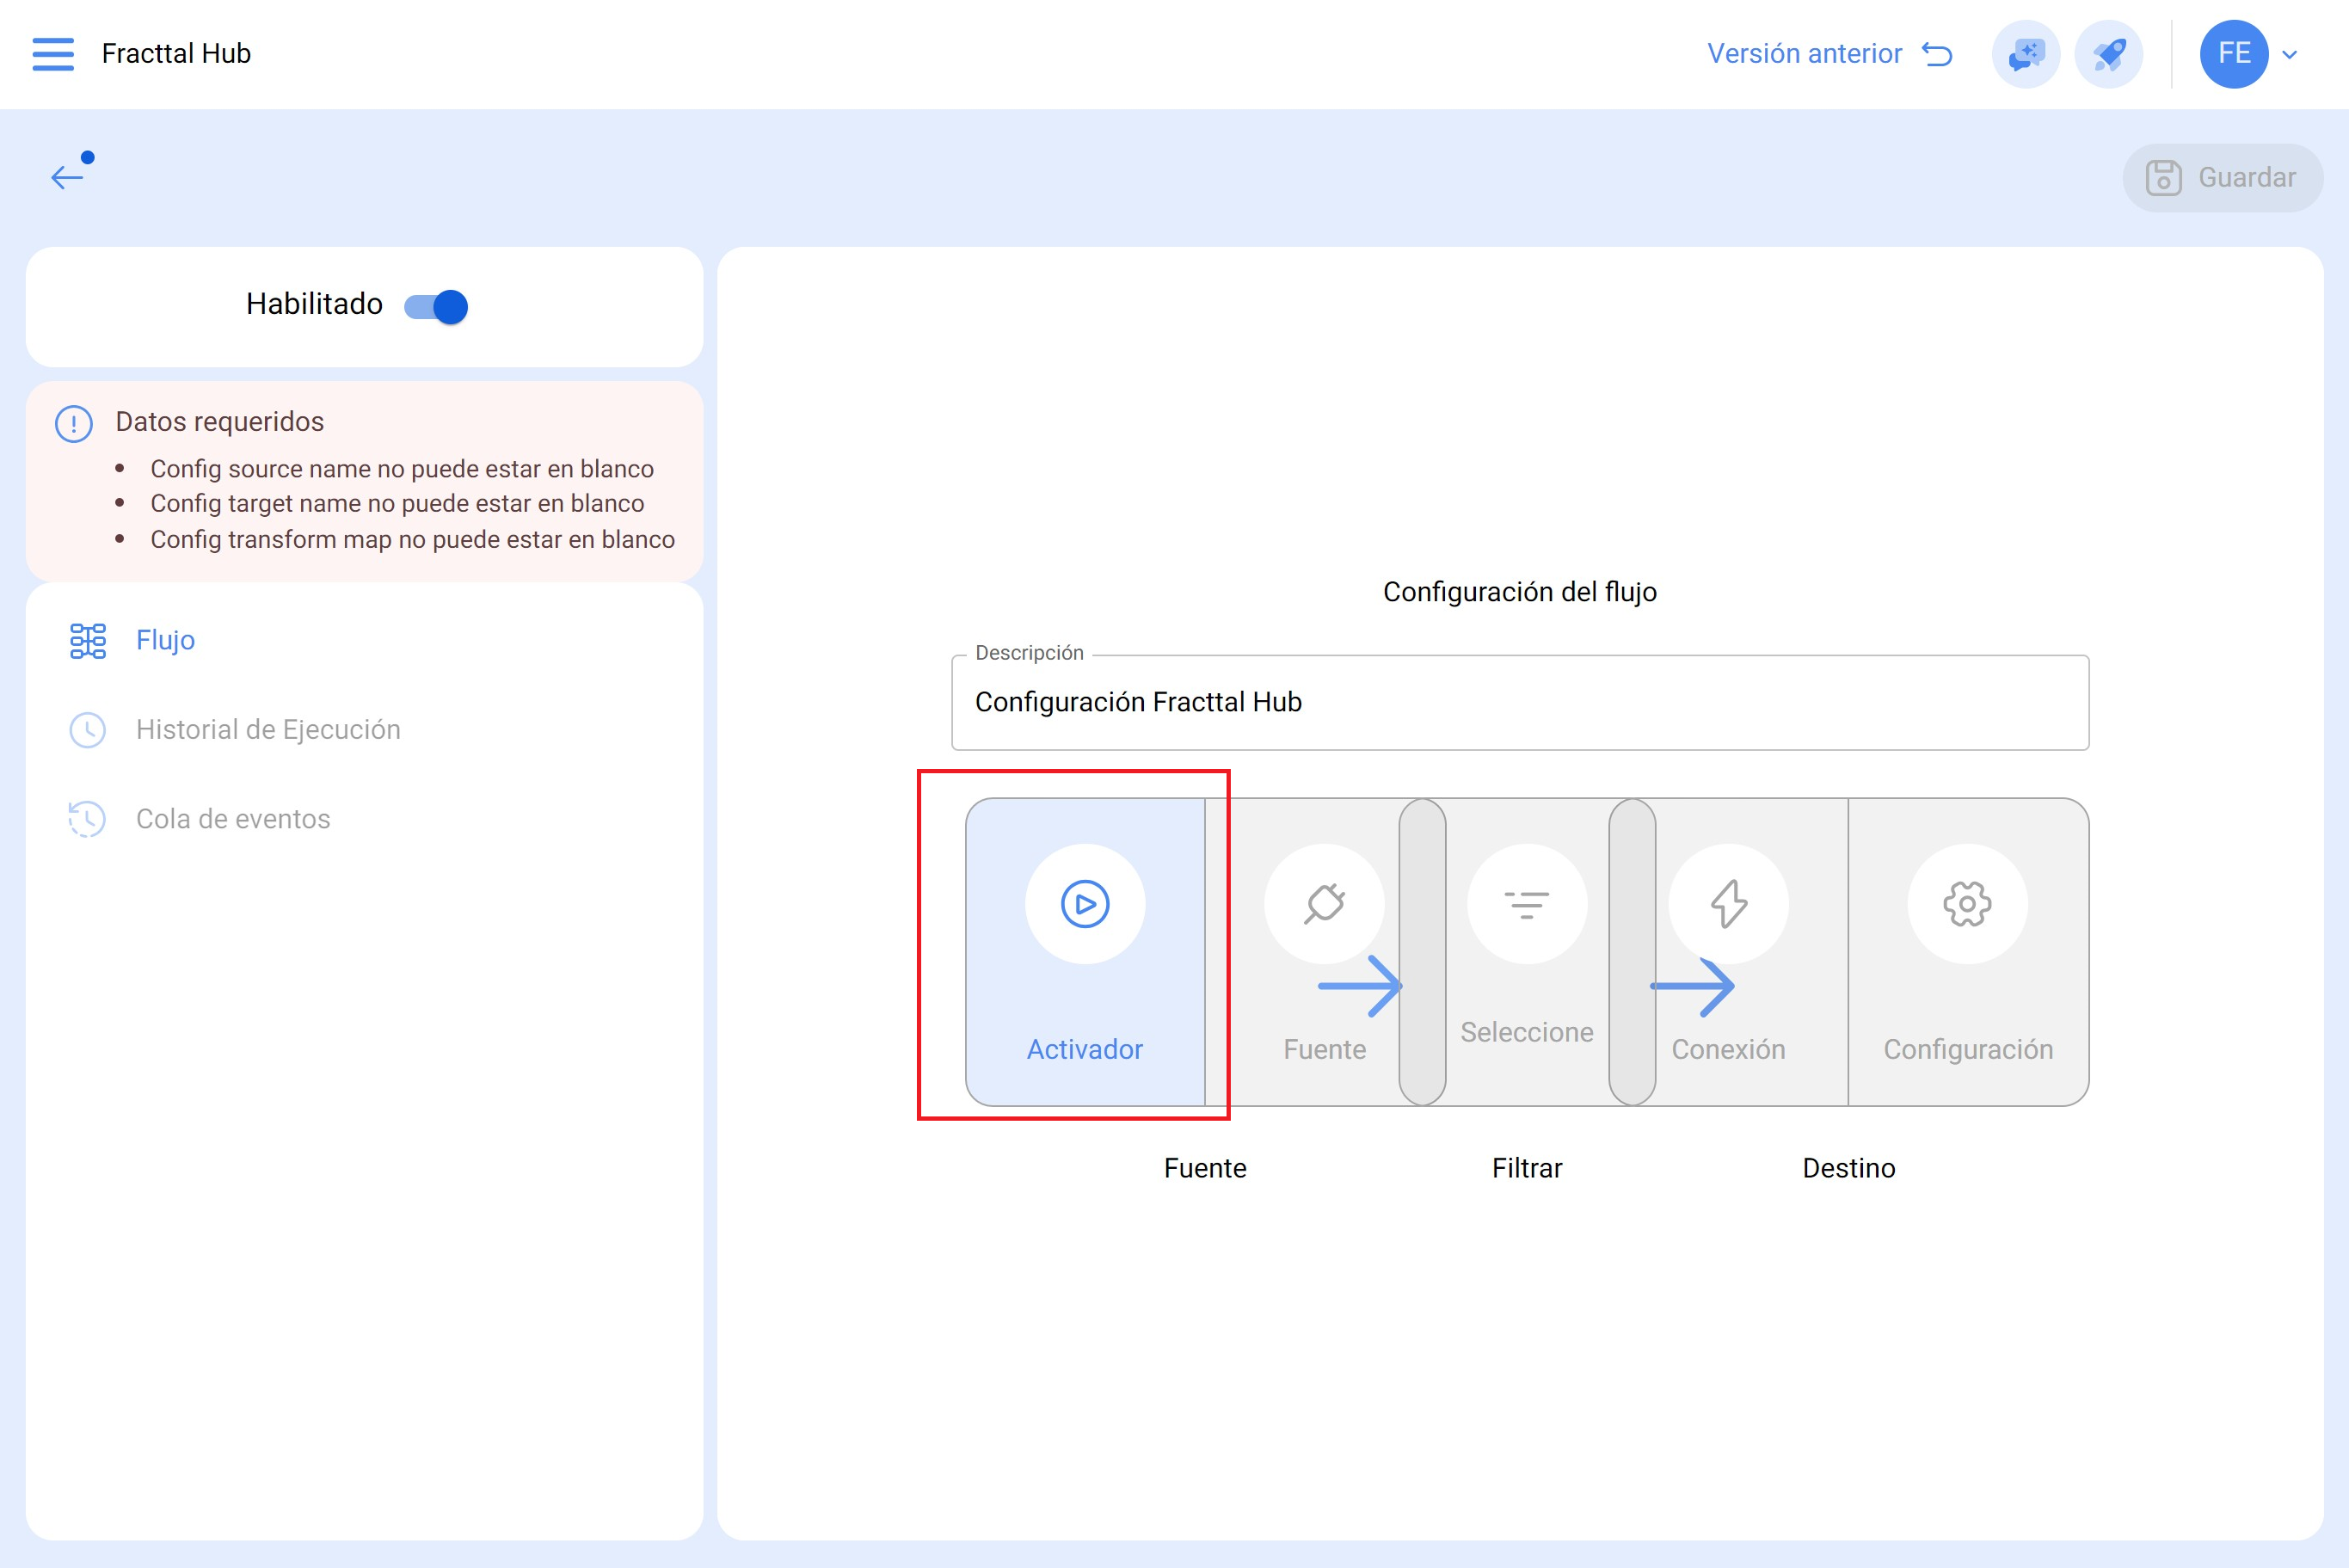Click the Conexión lightning icon
The height and width of the screenshot is (1568, 2349).
pyautogui.click(x=1728, y=904)
